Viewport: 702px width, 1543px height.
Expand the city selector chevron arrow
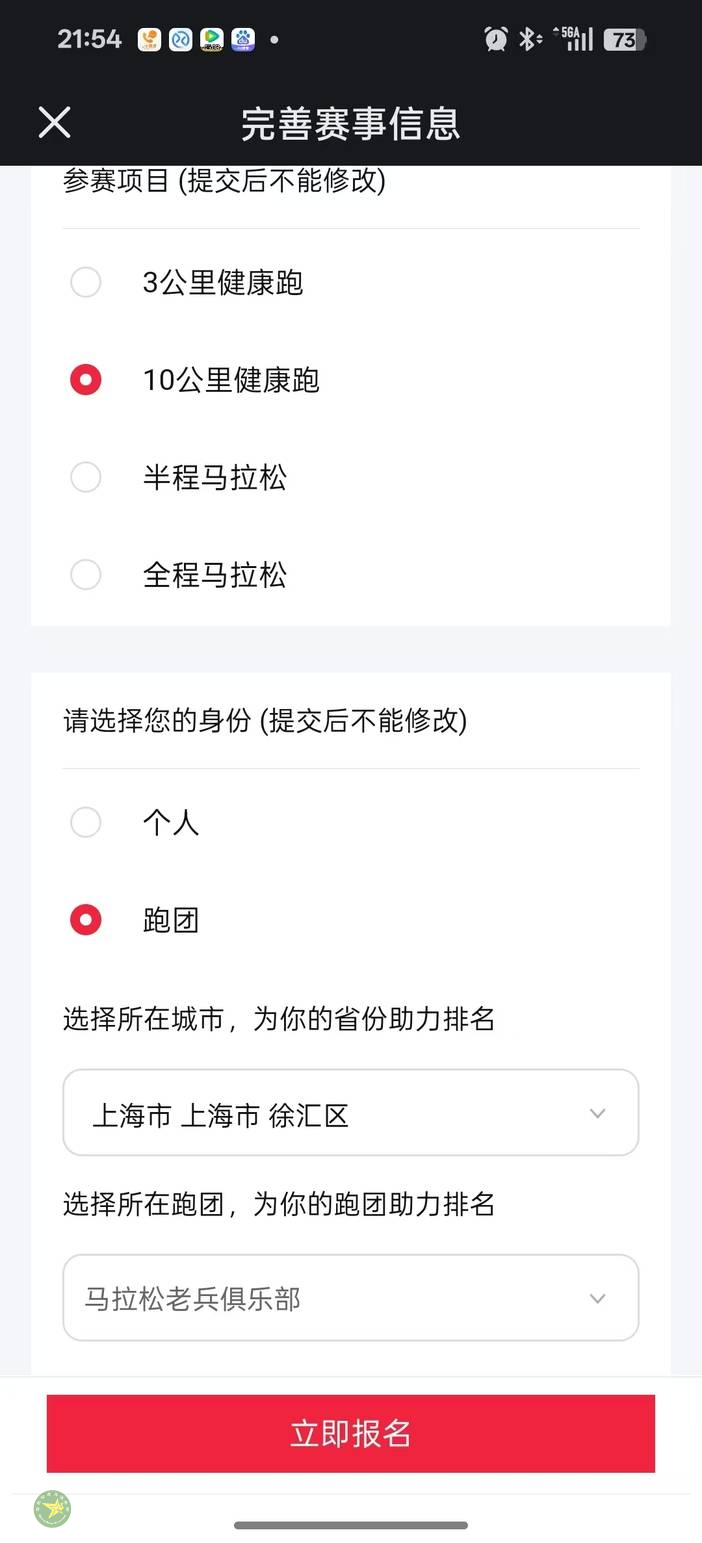pos(597,1113)
